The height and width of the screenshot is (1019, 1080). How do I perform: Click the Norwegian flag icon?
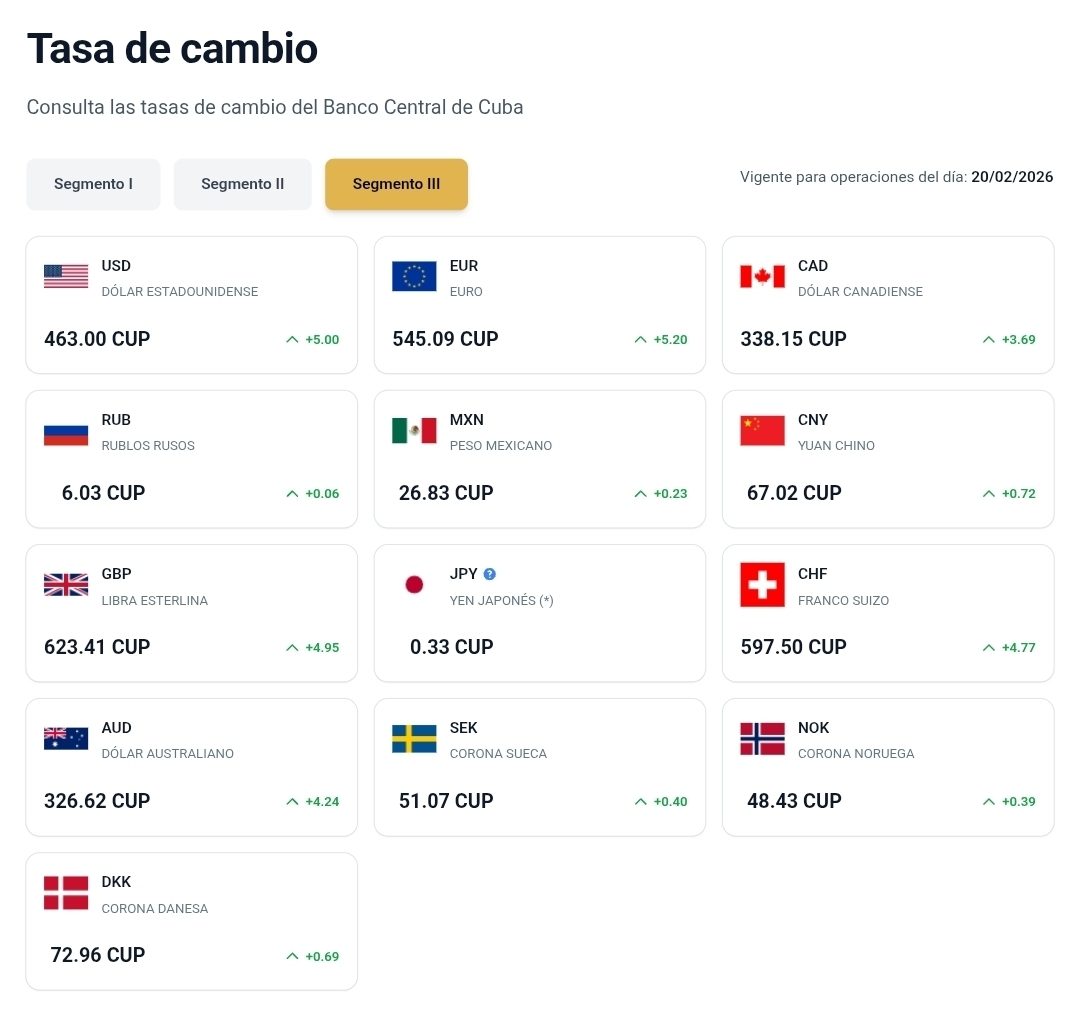762,739
